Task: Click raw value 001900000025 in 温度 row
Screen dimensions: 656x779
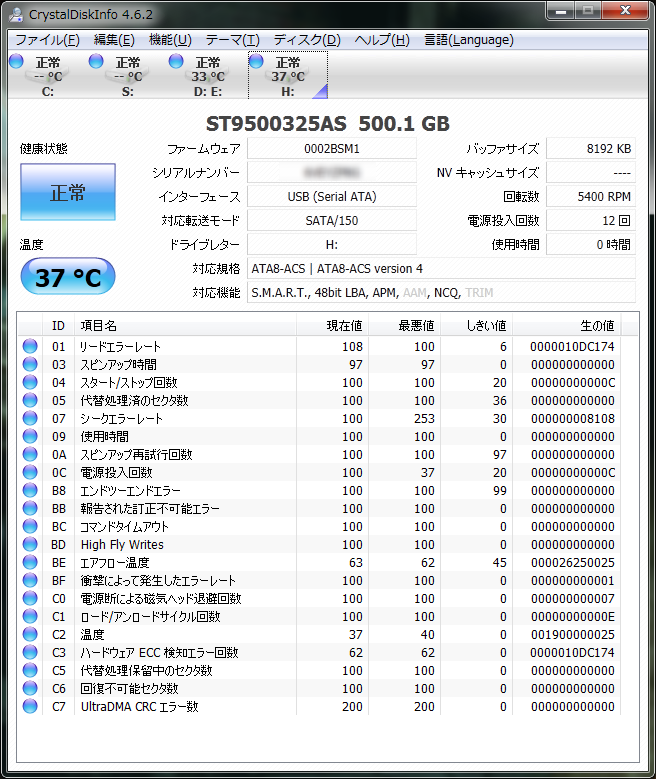Action: pos(573,634)
